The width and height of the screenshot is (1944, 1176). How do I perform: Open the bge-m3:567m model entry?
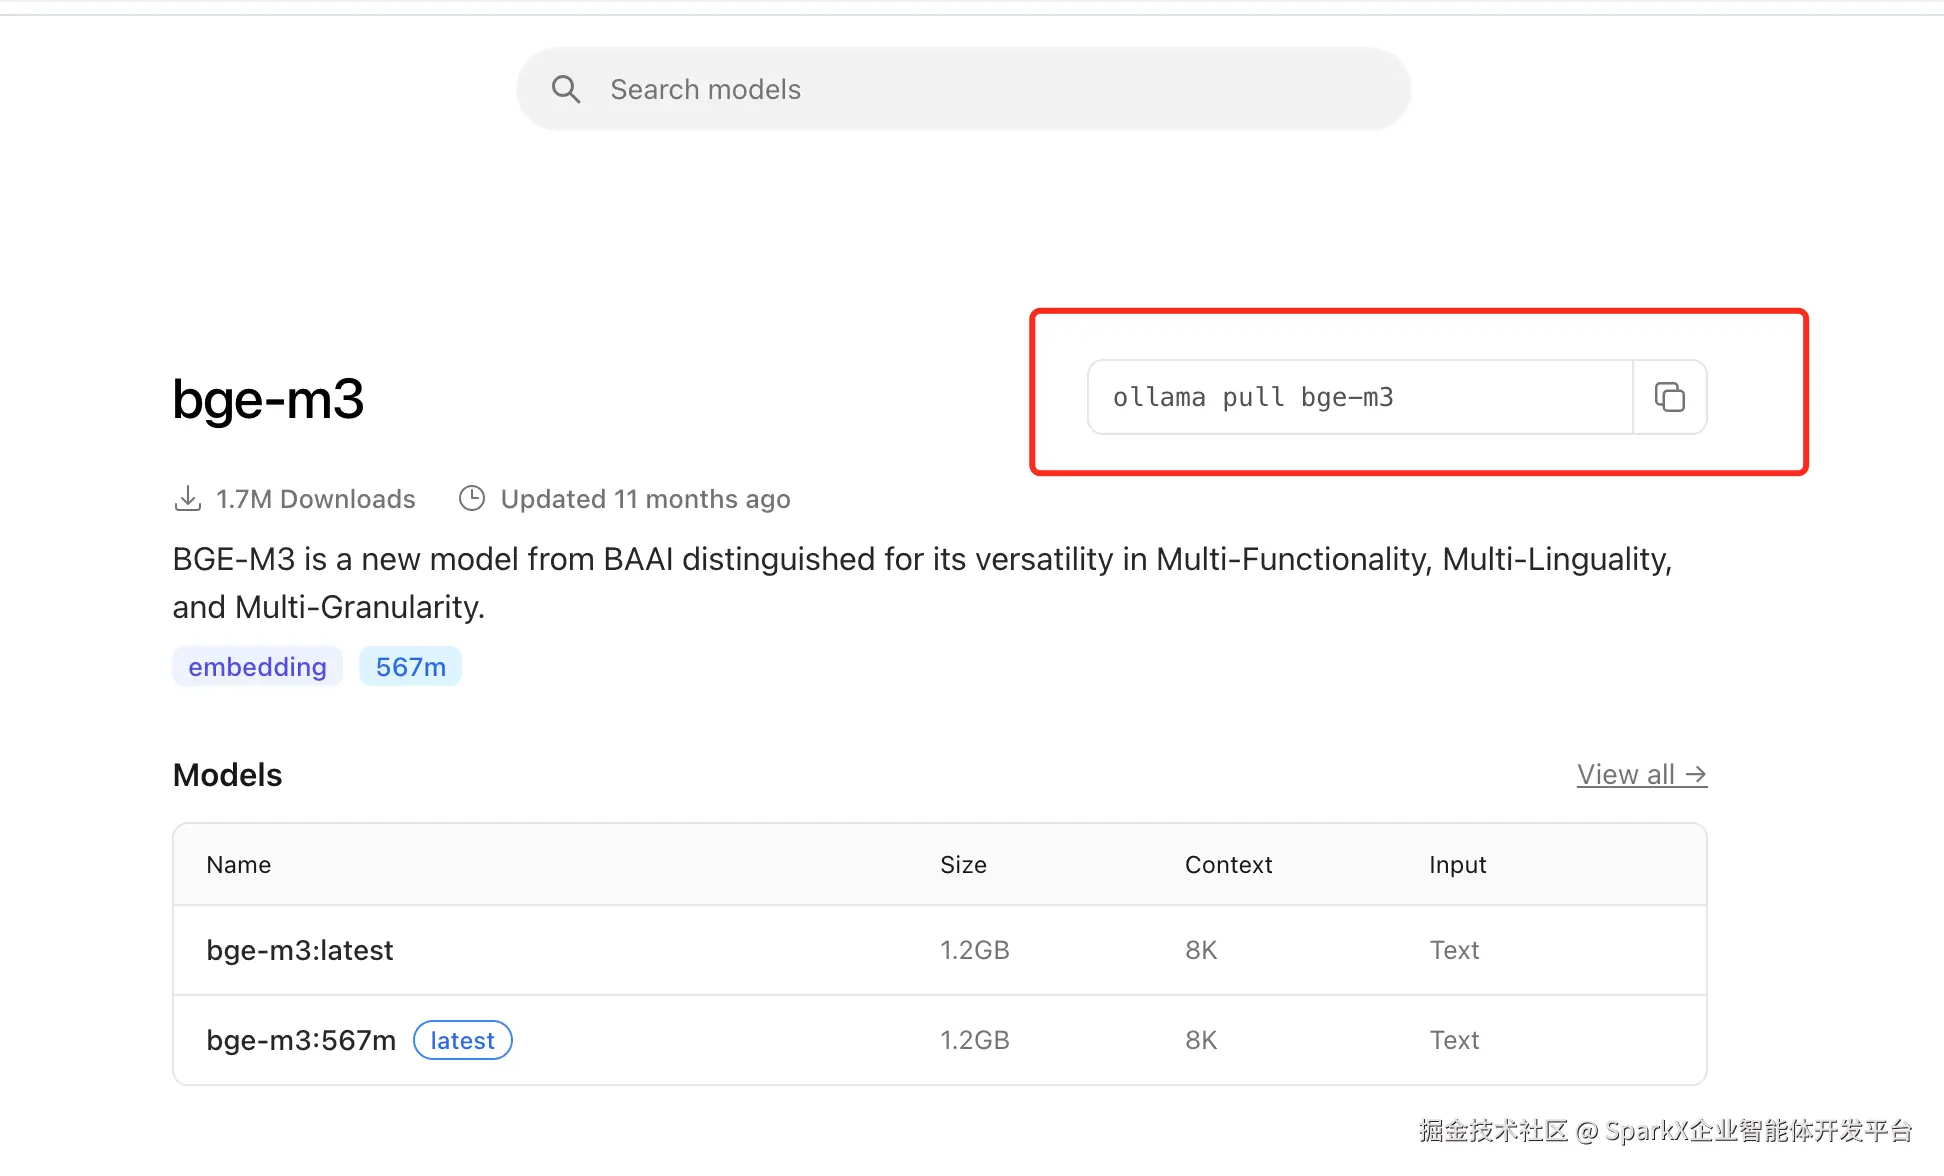(301, 1040)
